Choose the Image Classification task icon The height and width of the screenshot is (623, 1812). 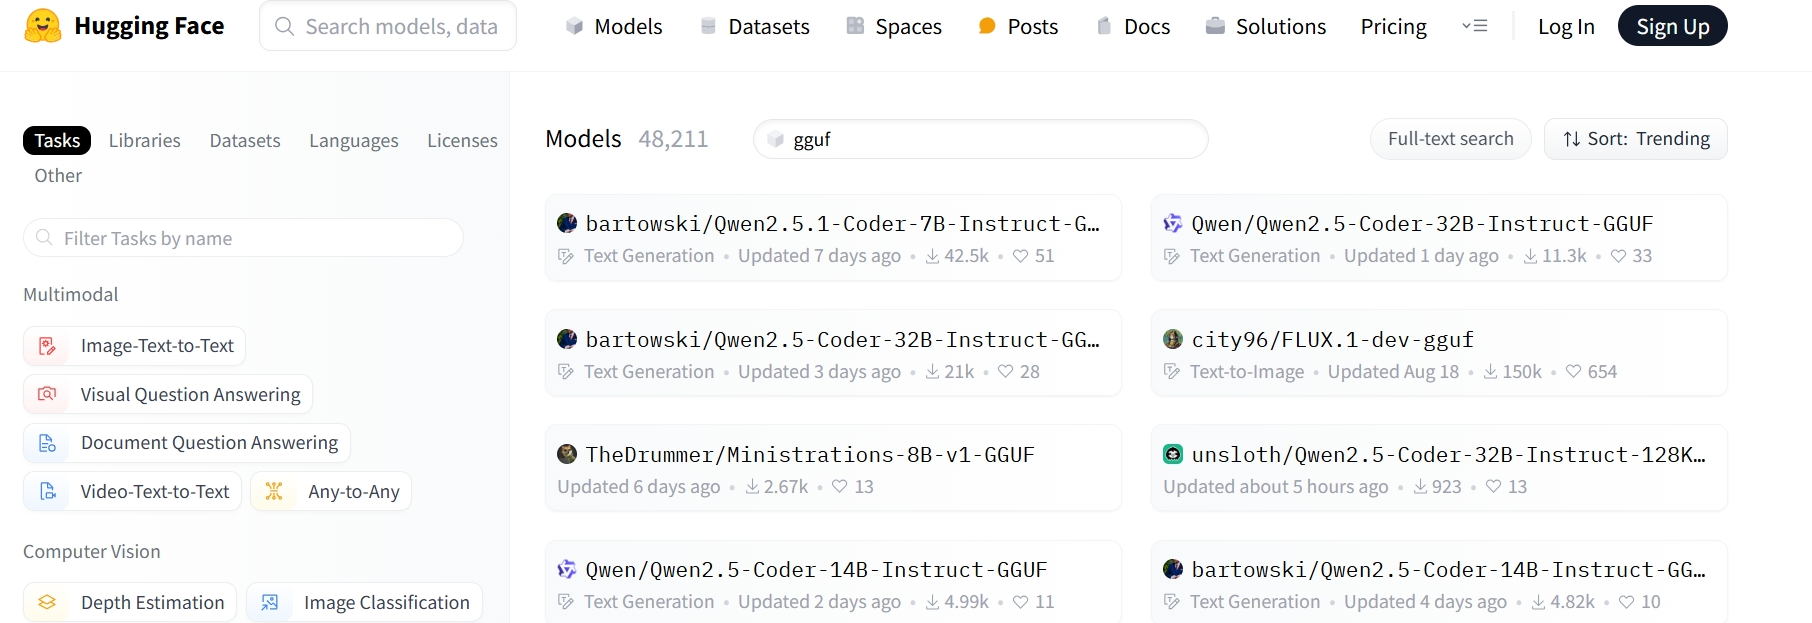[270, 602]
